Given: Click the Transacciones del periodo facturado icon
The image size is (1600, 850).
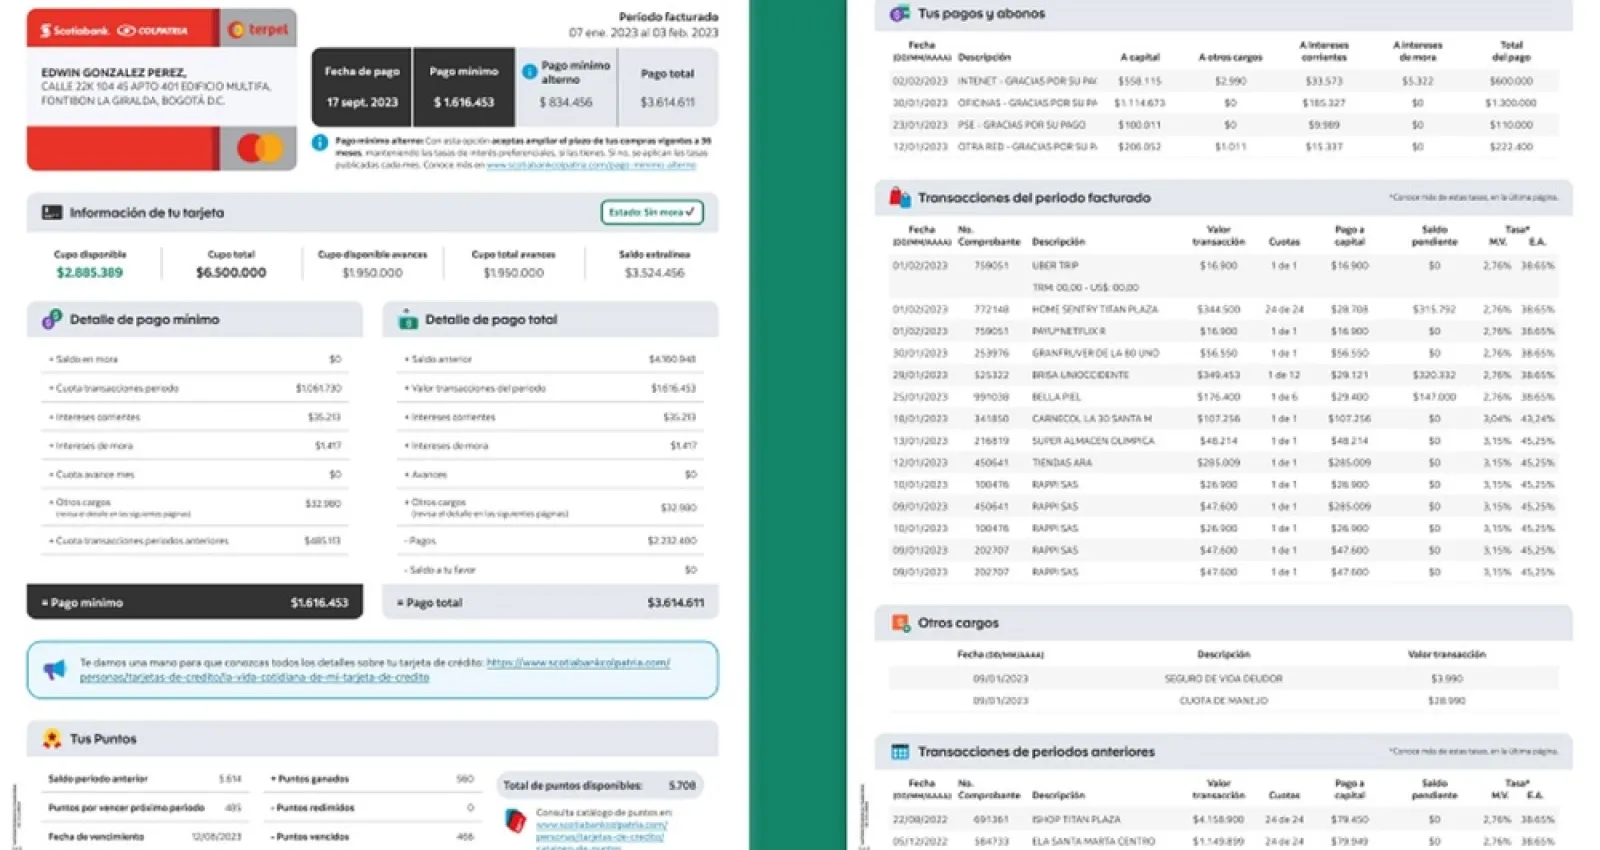Looking at the screenshot, I should tap(900, 197).
